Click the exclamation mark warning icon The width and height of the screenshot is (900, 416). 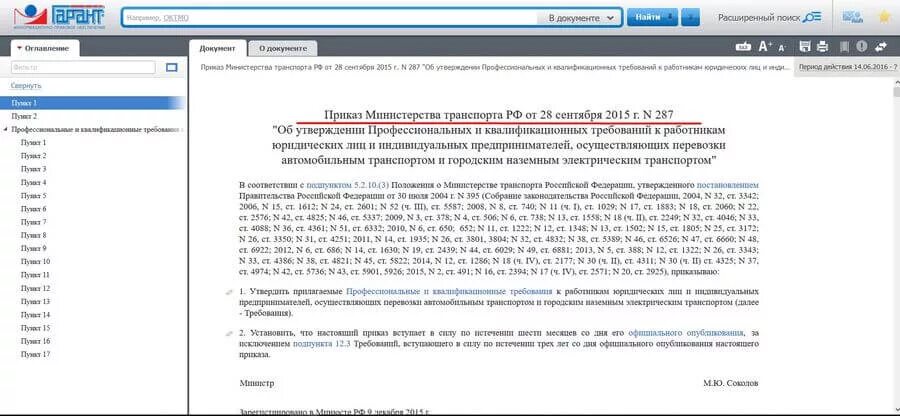[x=862, y=47]
